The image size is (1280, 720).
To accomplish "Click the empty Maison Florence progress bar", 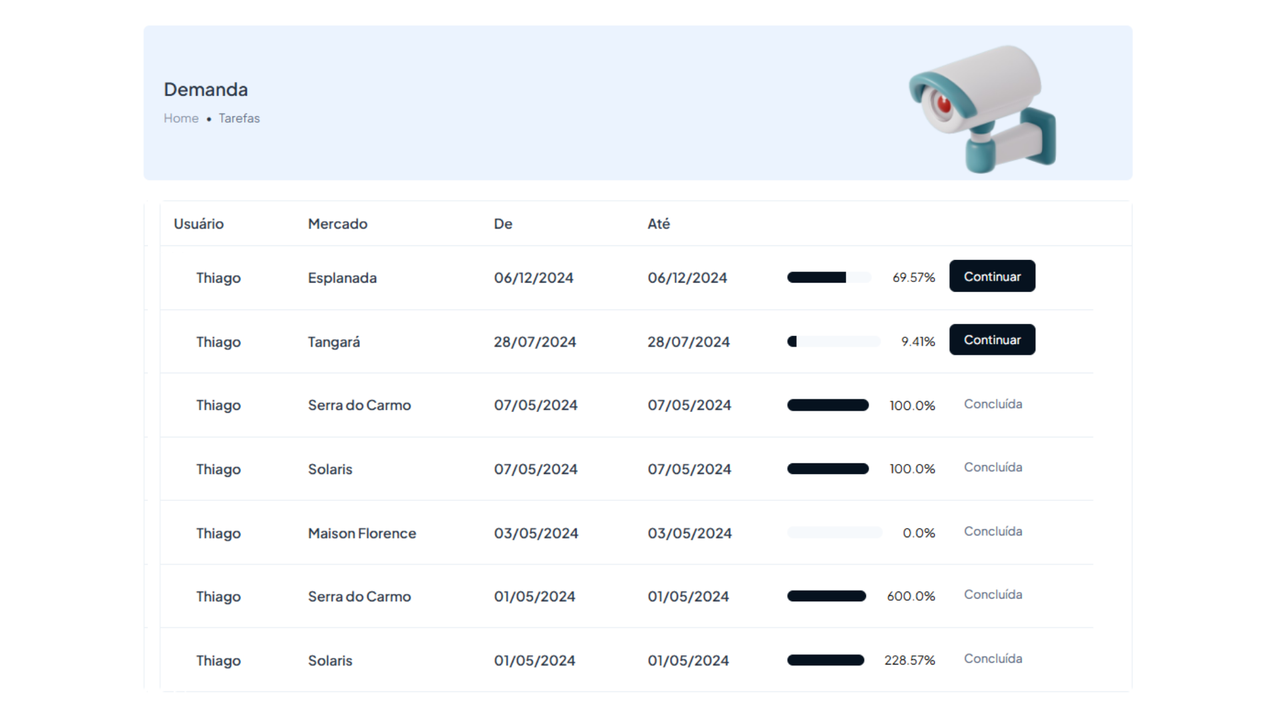I will coord(834,533).
